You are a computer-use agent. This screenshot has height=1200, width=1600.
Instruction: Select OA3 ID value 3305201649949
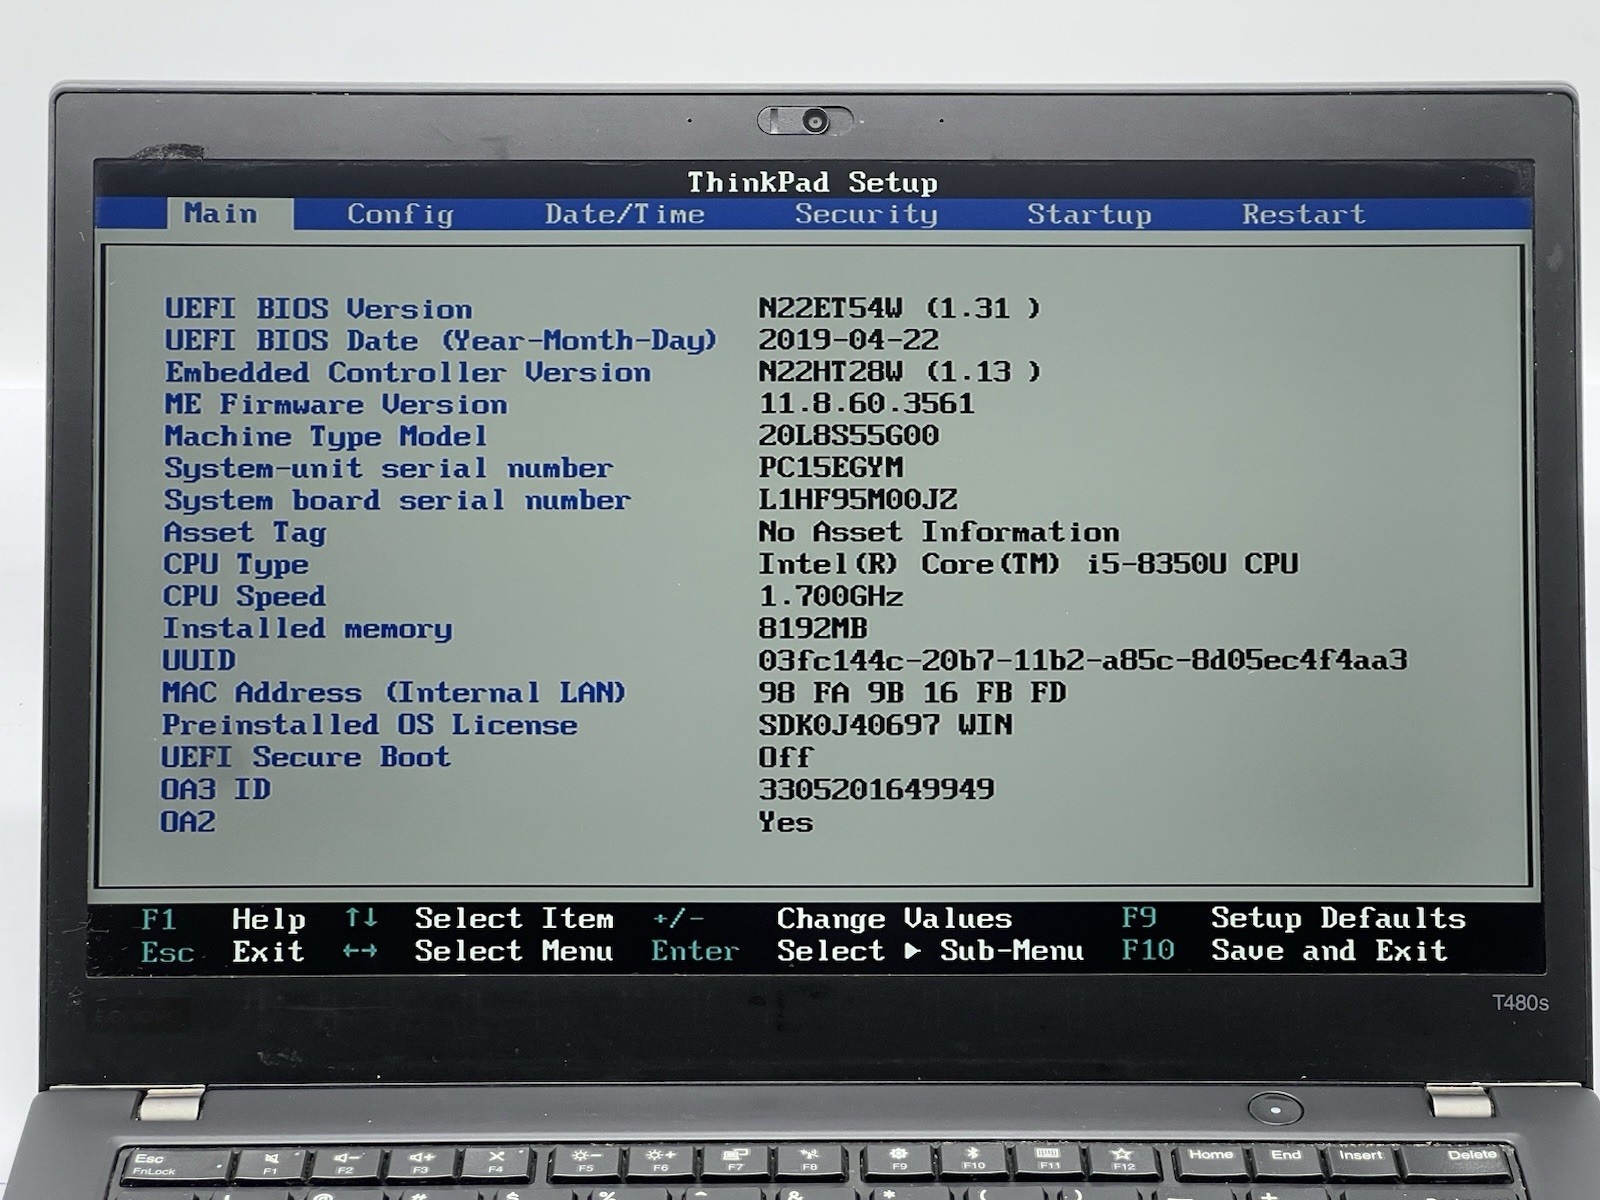[x=876, y=789]
